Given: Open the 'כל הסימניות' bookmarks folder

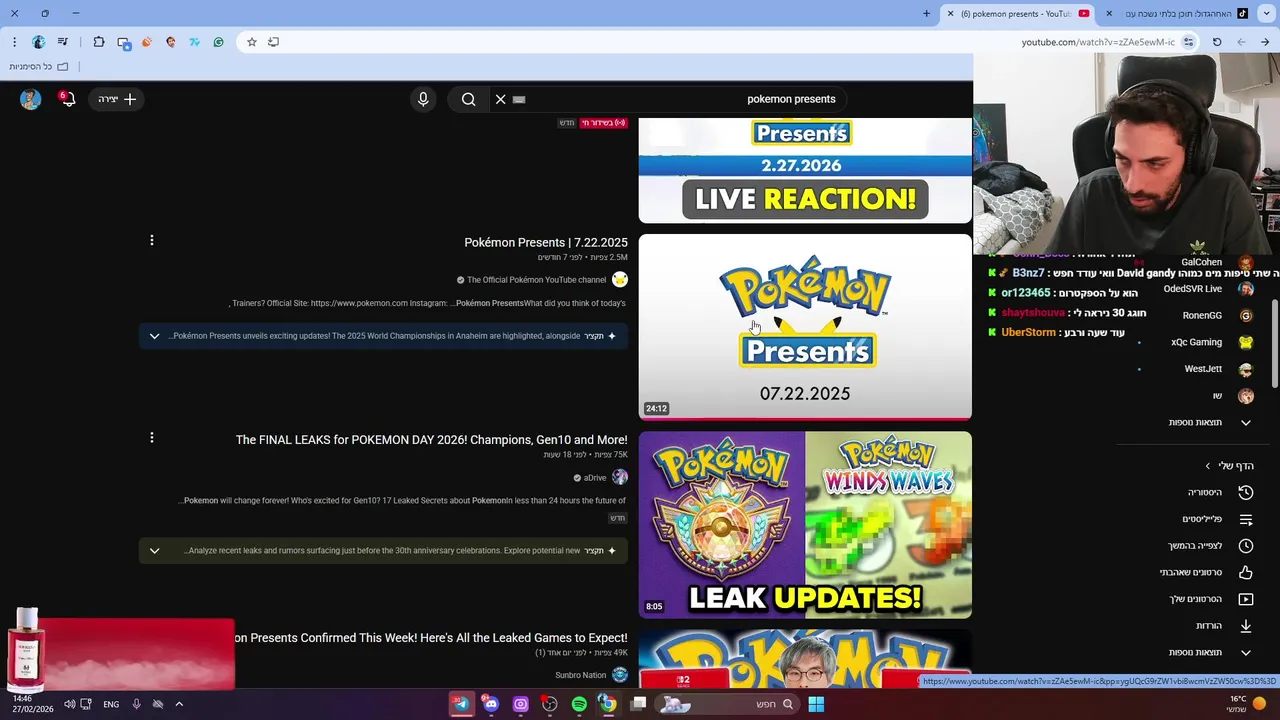Looking at the screenshot, I should point(39,67).
